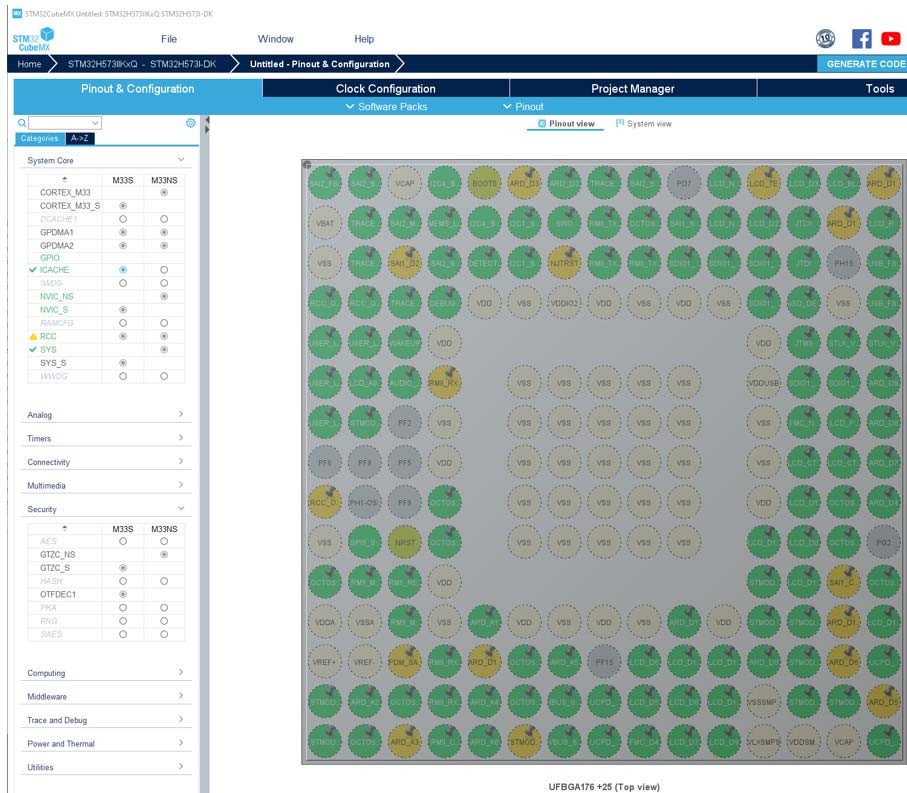The height and width of the screenshot is (793, 907).
Task: Select the NRST pin on the chip
Action: click(x=404, y=543)
